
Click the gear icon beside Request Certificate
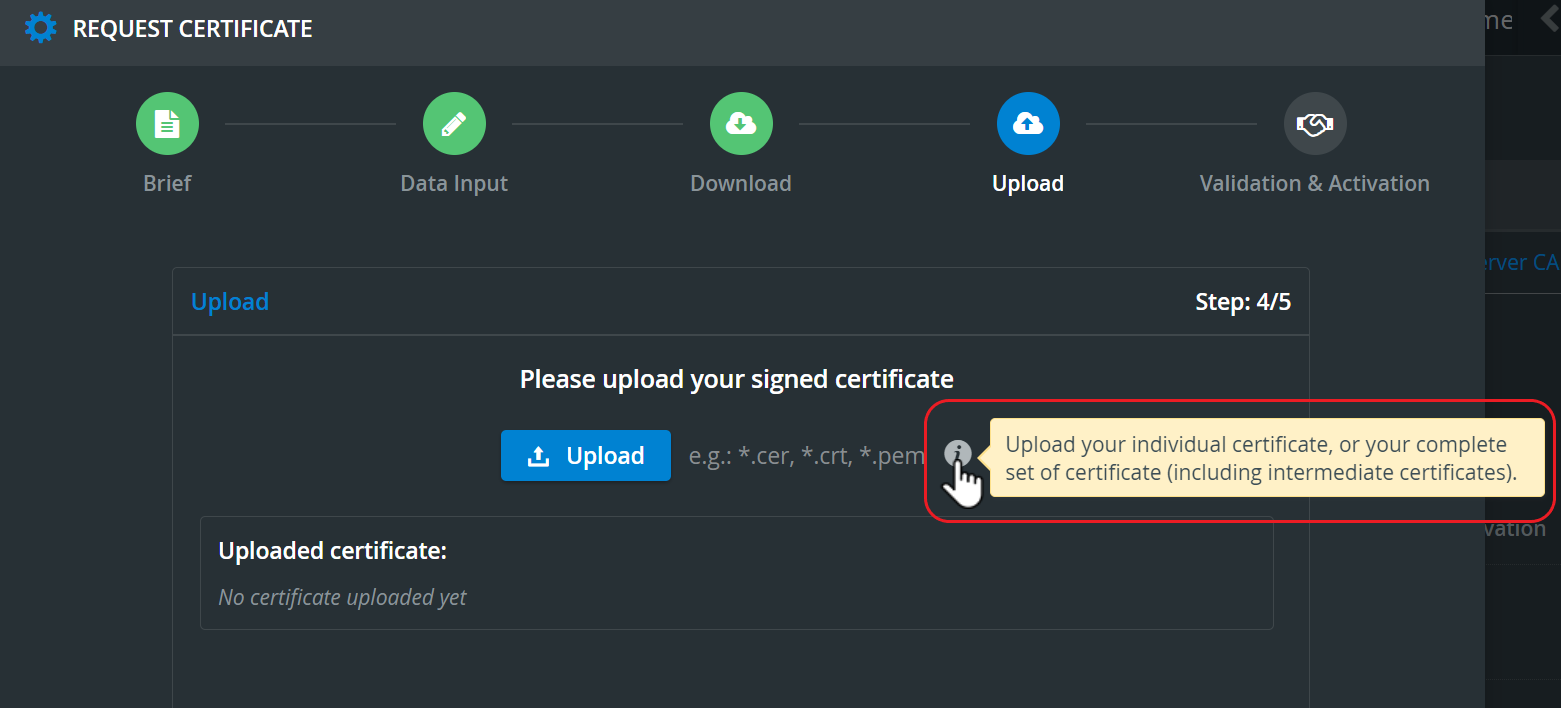tap(41, 27)
